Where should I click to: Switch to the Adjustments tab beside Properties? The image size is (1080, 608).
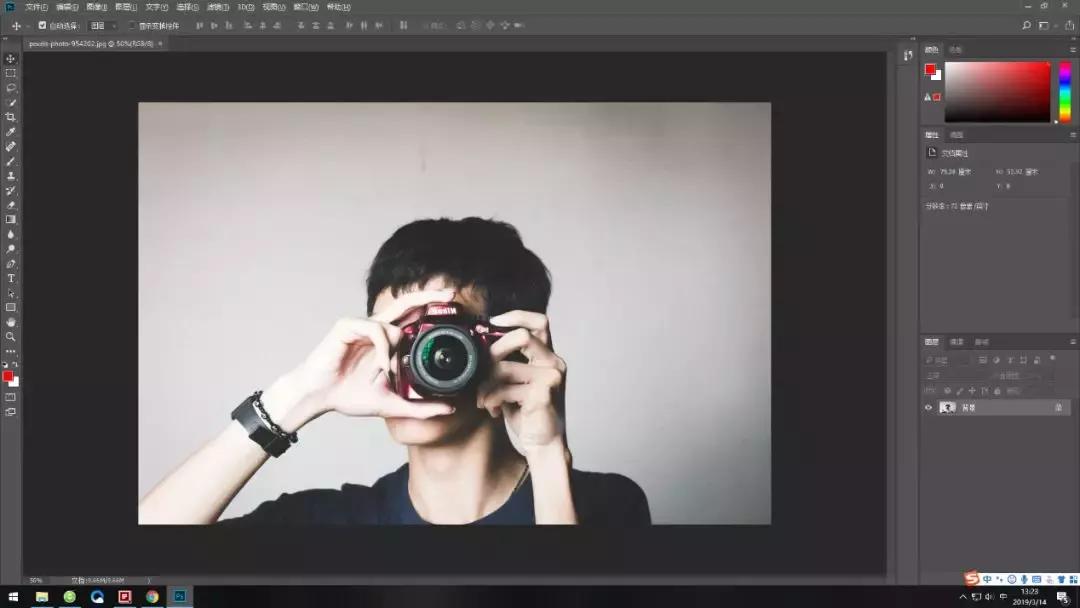[957, 135]
